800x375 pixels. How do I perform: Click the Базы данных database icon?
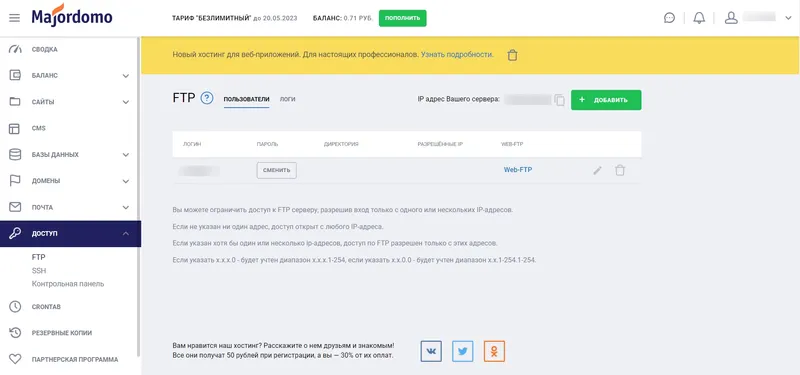(15, 155)
